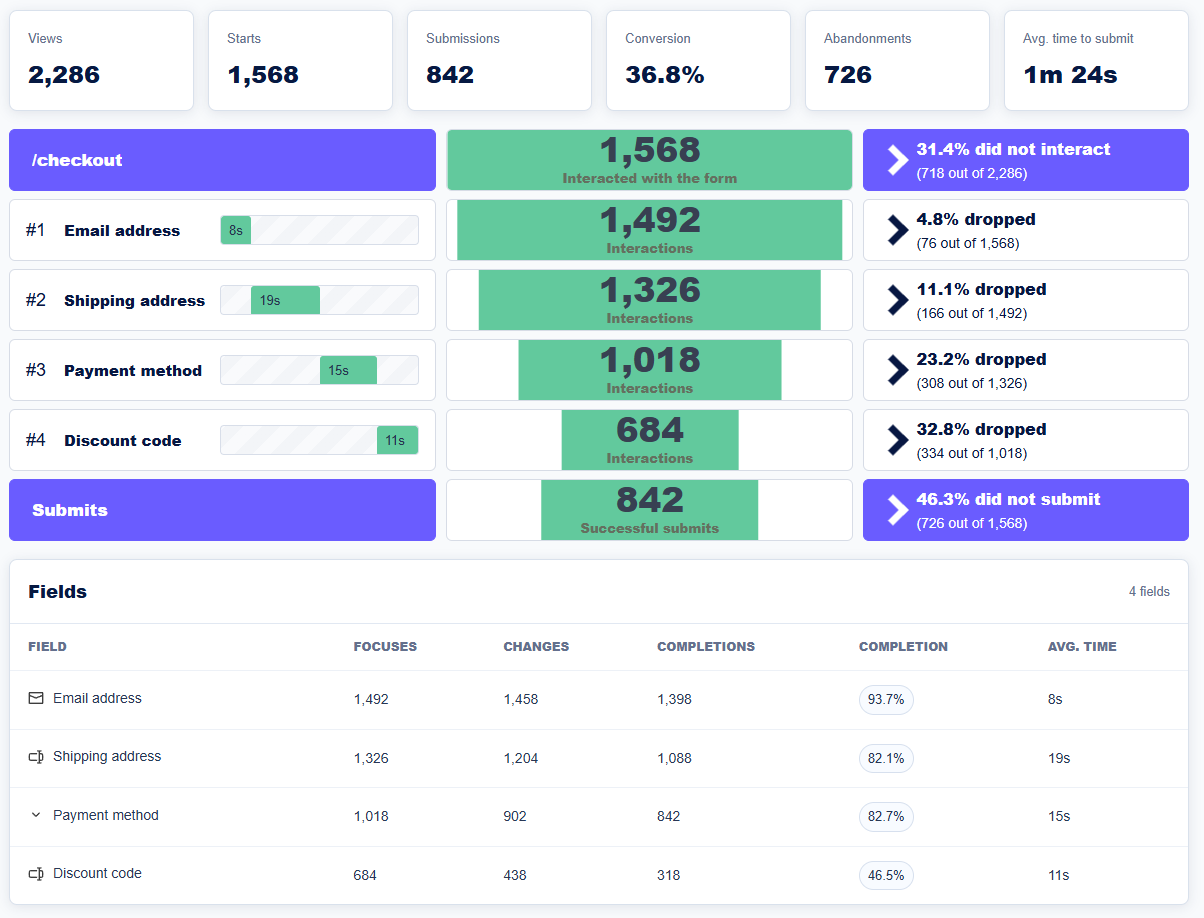The height and width of the screenshot is (918, 1204).
Task: Sort the table by the FOCUSES column
Action: click(x=385, y=647)
